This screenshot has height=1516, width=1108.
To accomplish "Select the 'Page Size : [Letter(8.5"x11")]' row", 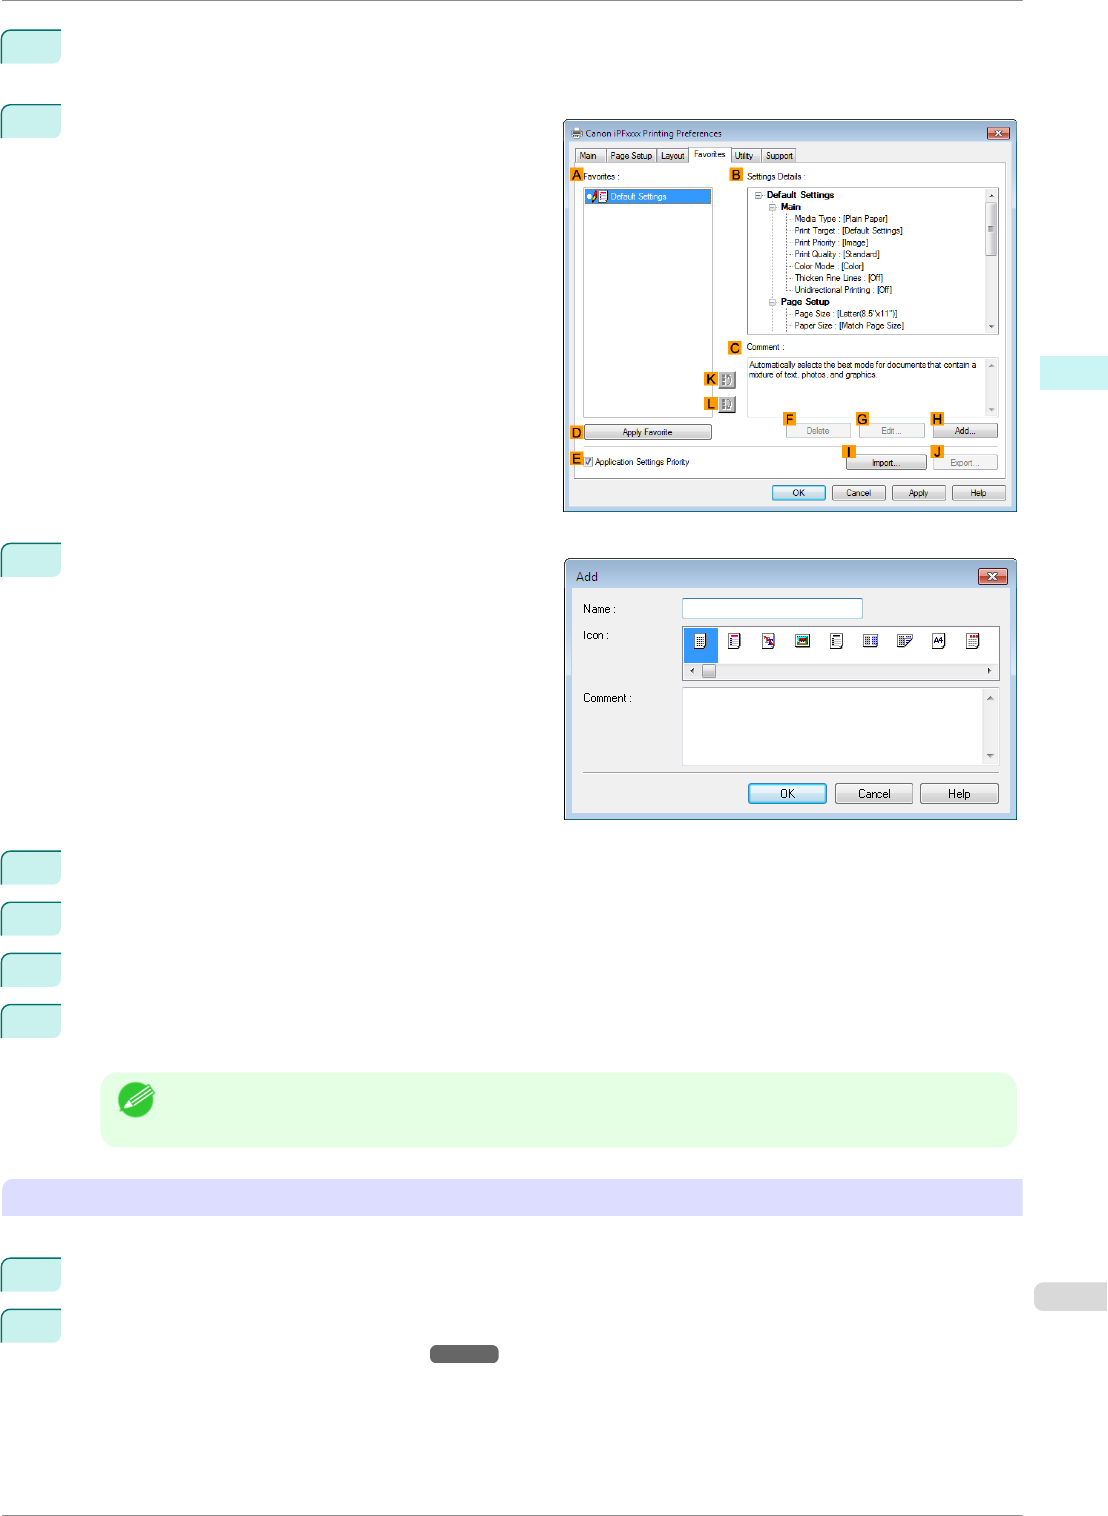I will (846, 314).
